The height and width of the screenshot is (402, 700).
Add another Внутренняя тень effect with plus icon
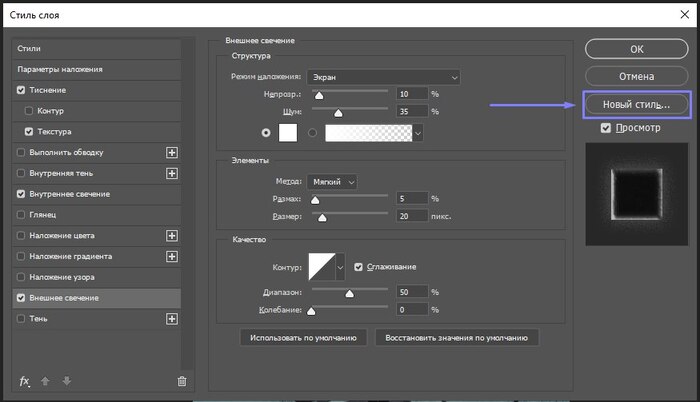[171, 173]
